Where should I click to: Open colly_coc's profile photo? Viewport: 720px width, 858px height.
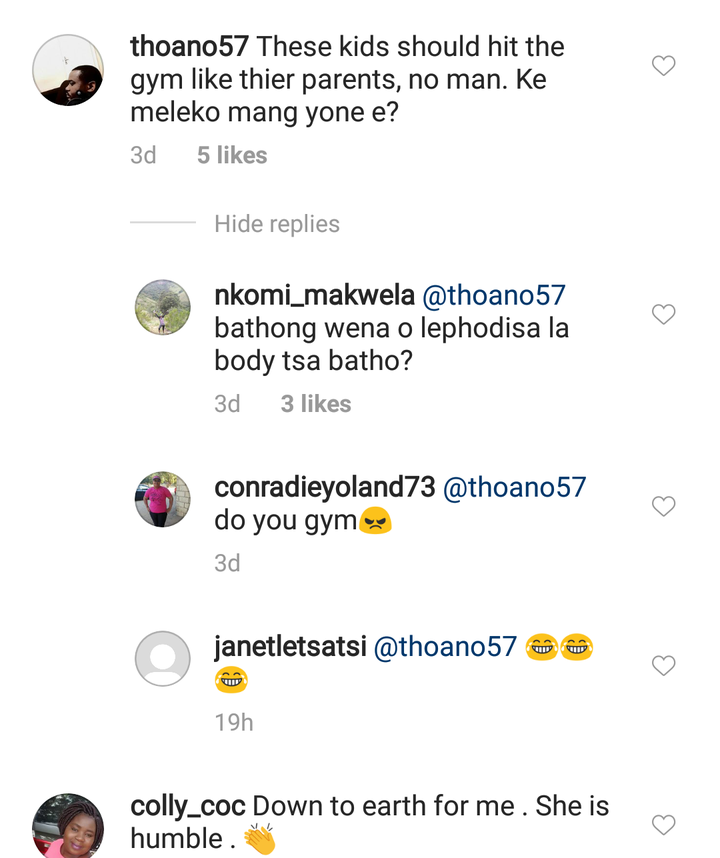click(x=68, y=826)
